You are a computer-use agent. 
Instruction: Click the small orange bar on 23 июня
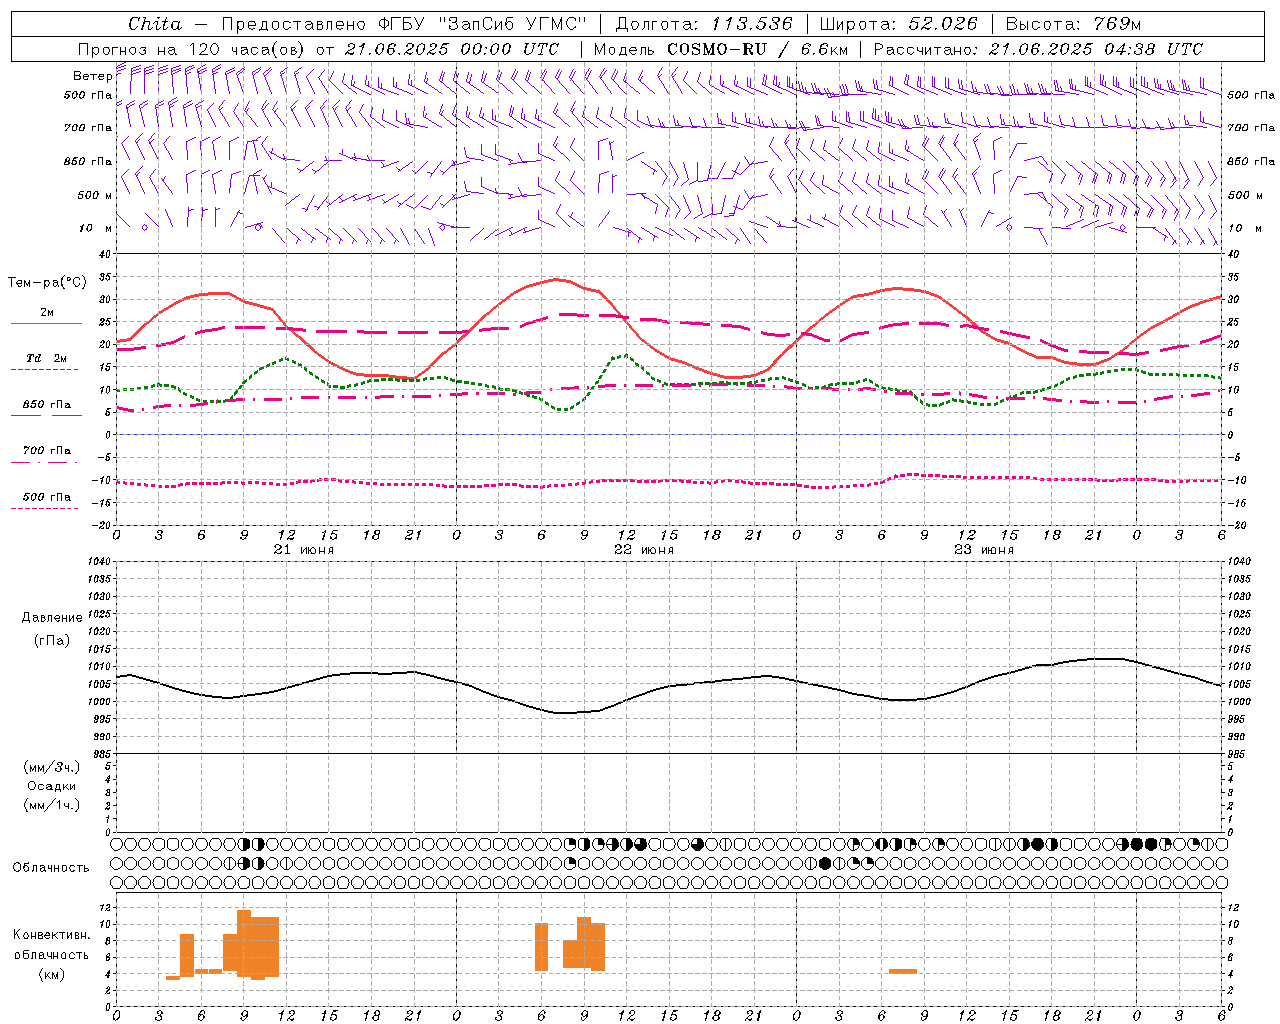click(903, 971)
